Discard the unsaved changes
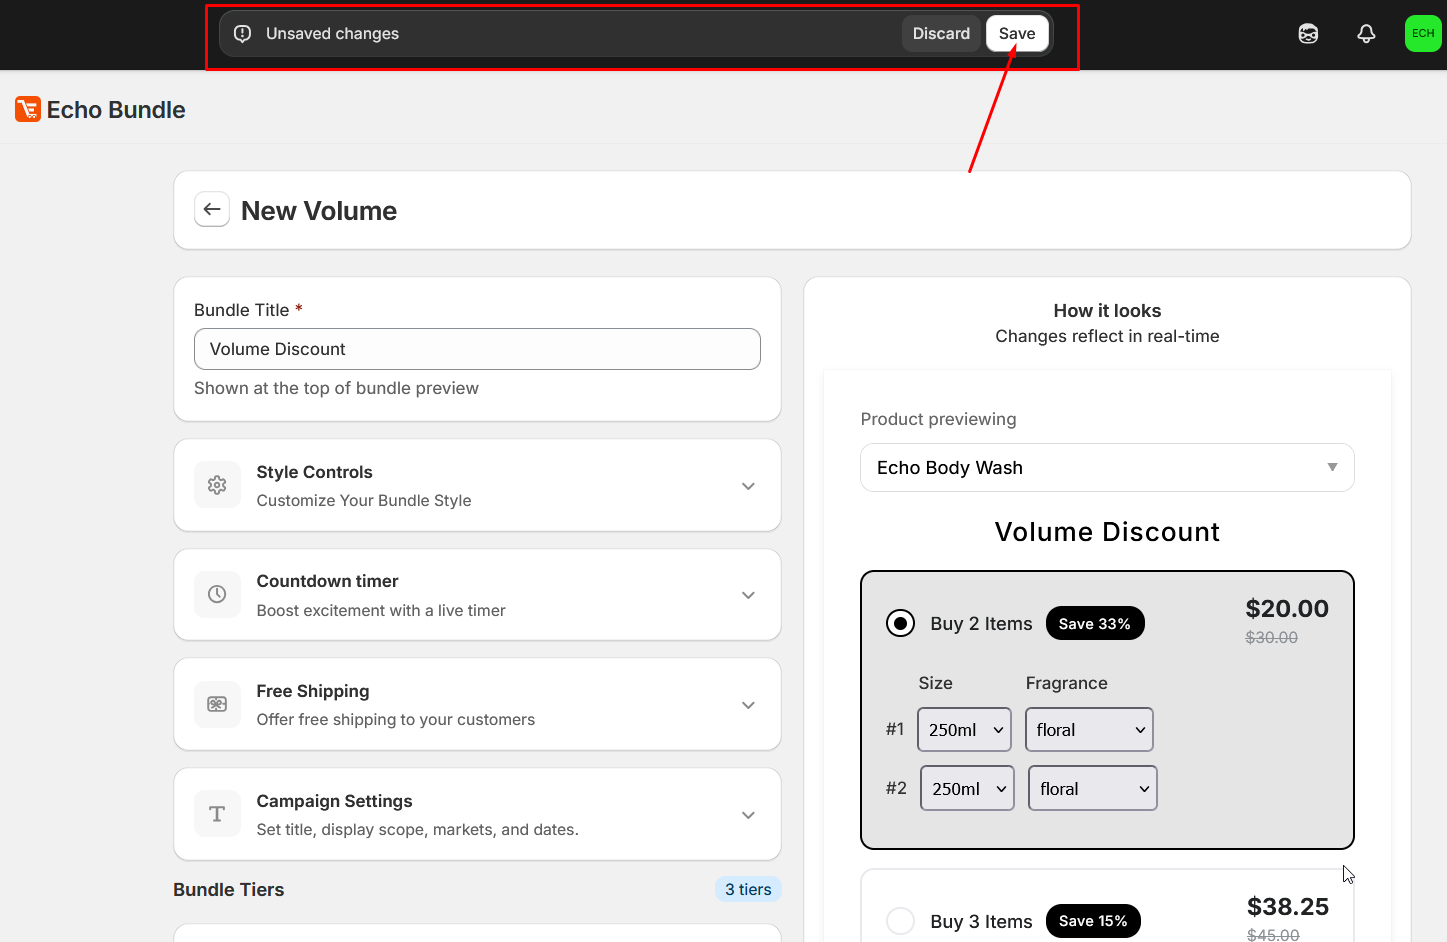Screen dimensions: 1447x942 [x=940, y=33]
